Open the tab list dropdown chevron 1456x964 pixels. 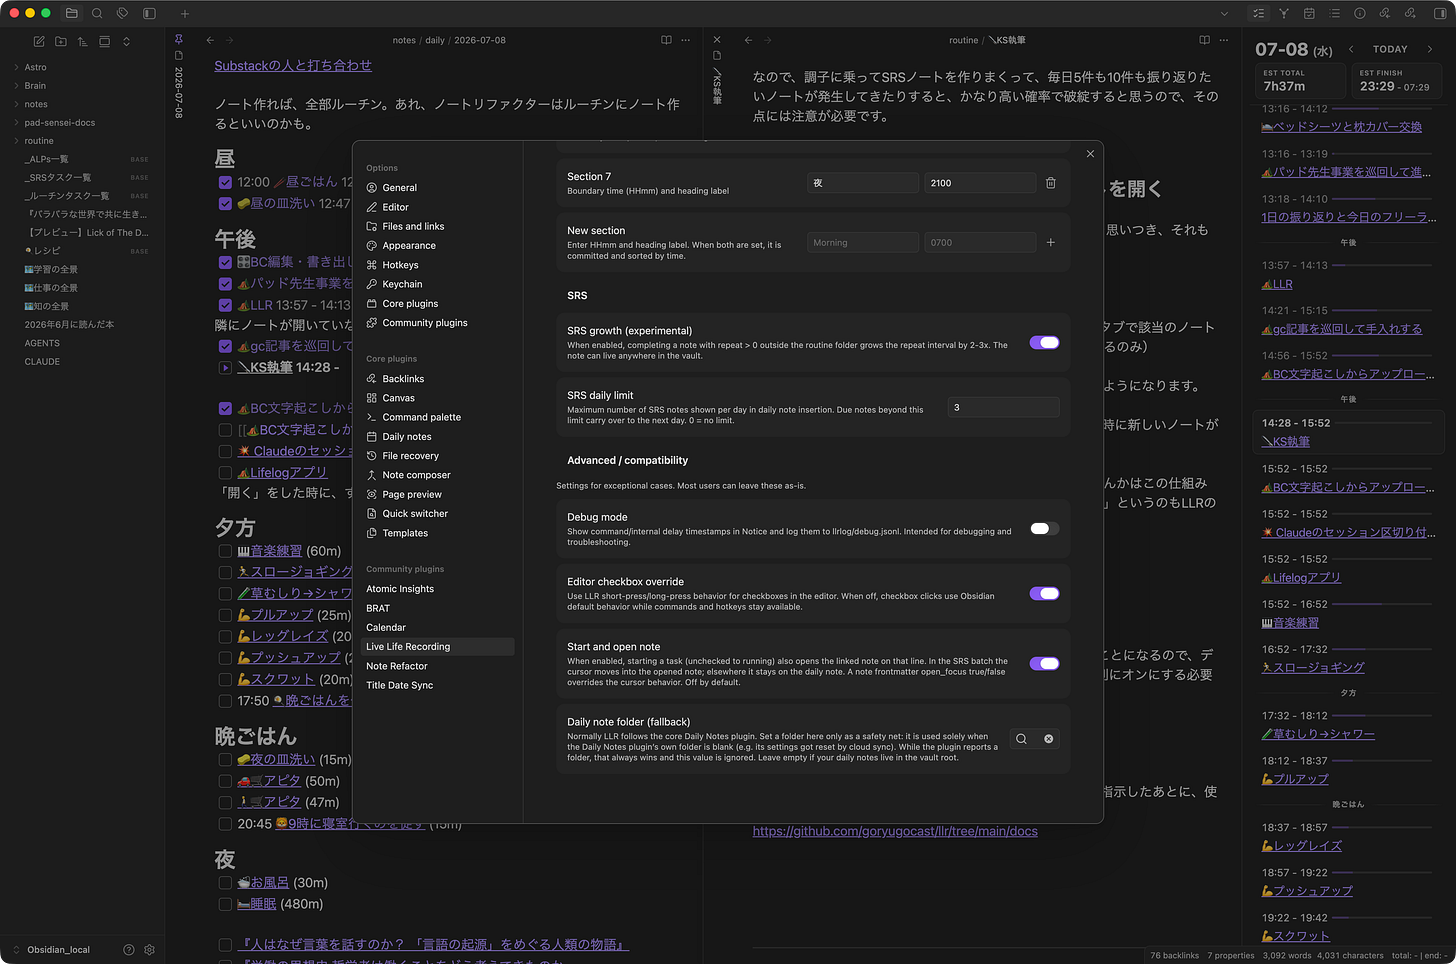coord(1224,14)
